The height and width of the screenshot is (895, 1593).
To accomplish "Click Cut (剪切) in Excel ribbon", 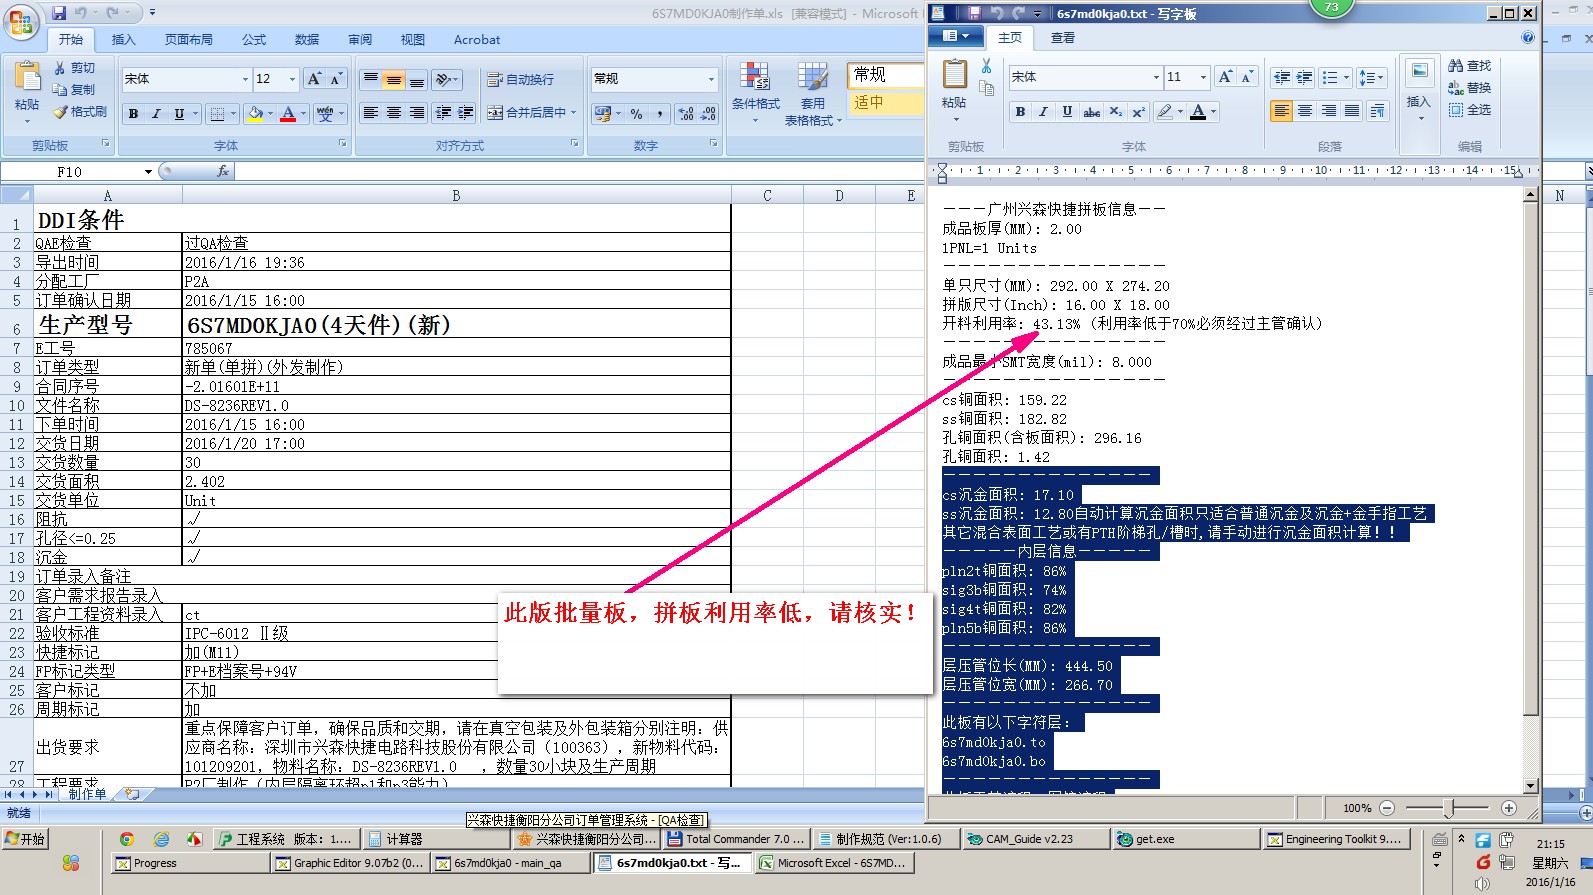I will click(x=75, y=68).
